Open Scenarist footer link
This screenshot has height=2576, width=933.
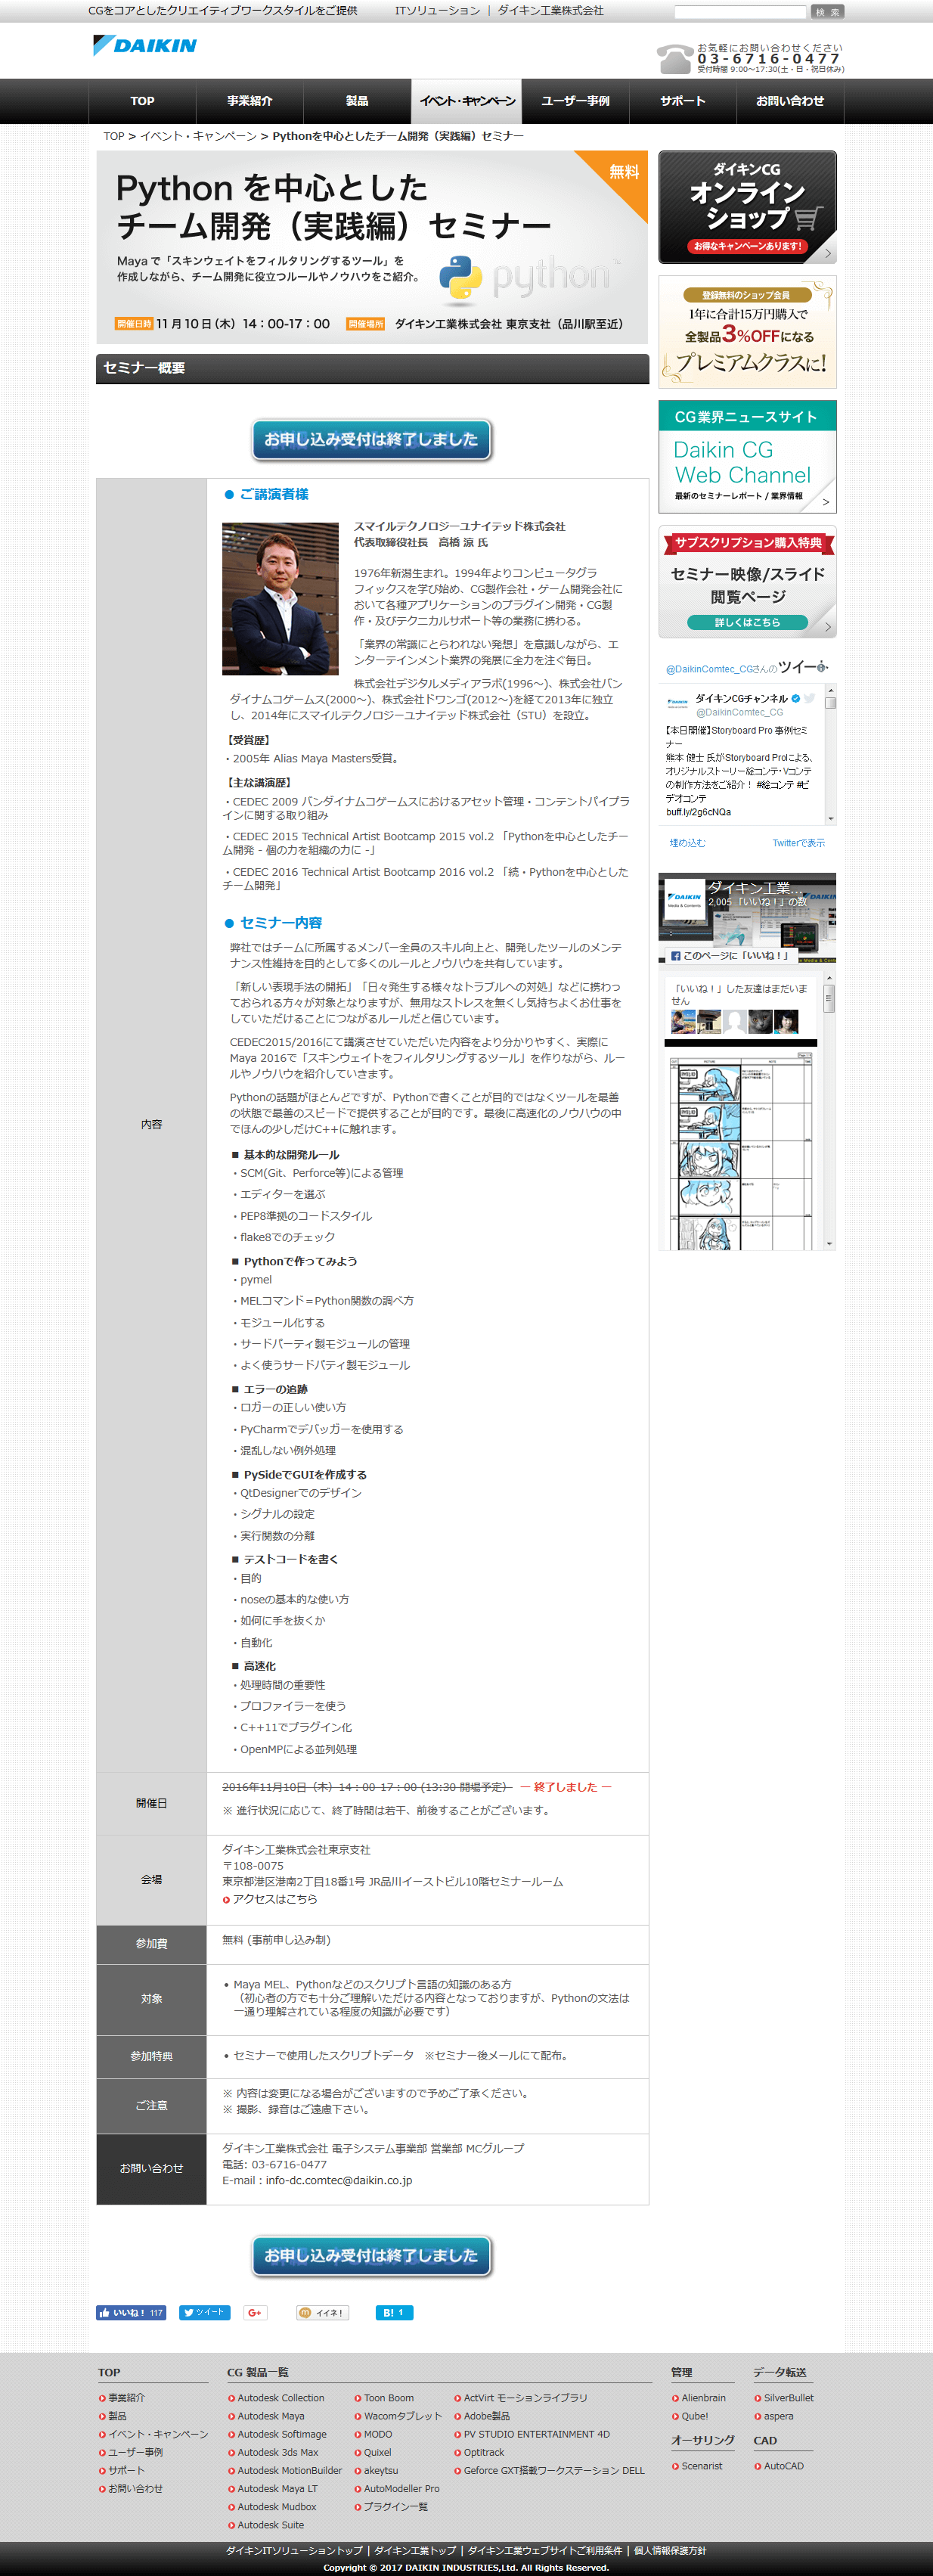701,2466
